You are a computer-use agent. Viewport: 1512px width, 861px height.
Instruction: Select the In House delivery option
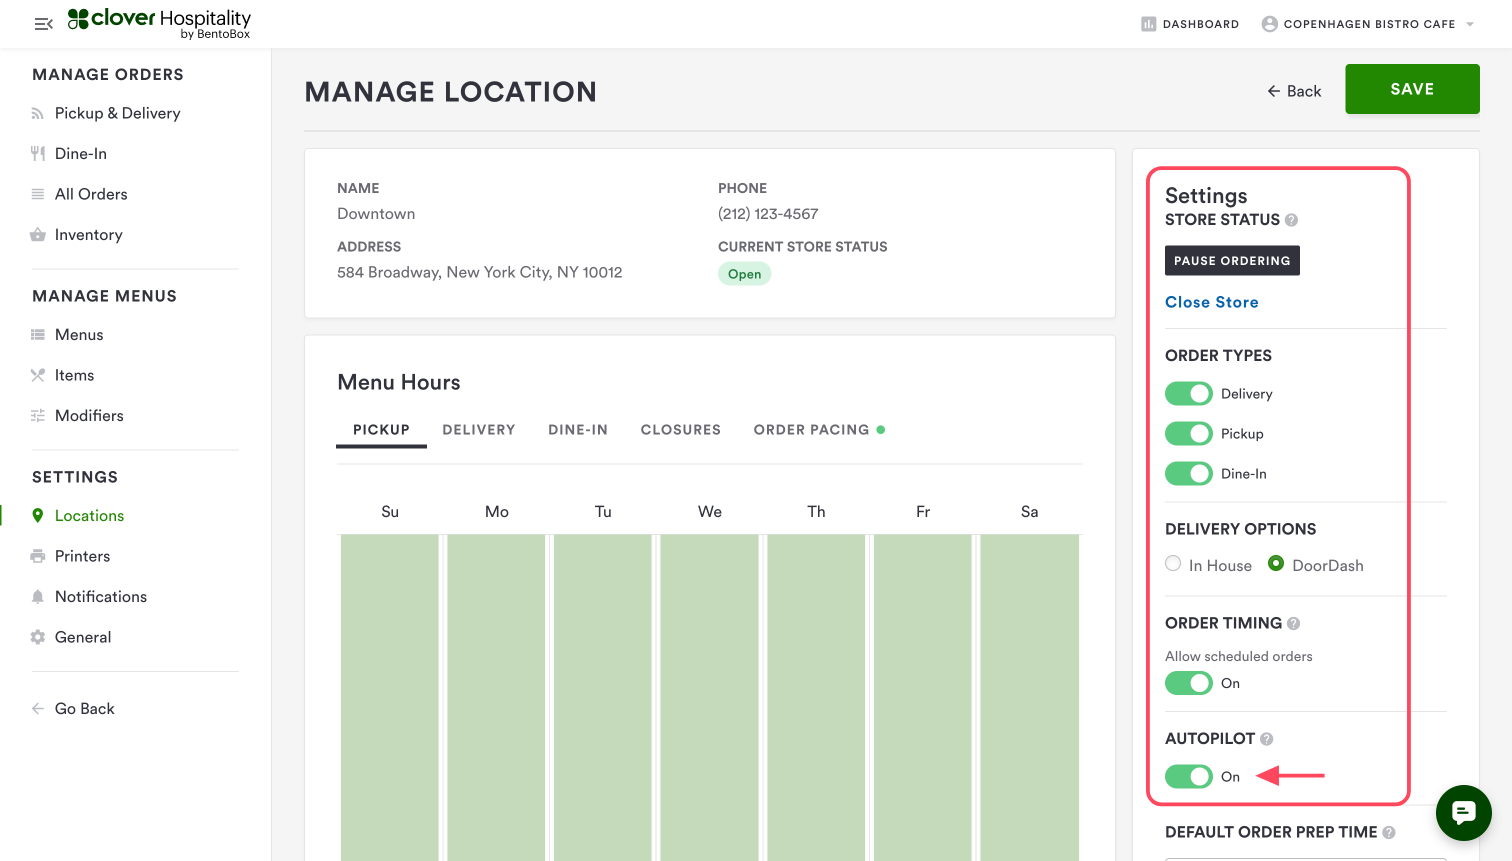coord(1173,564)
